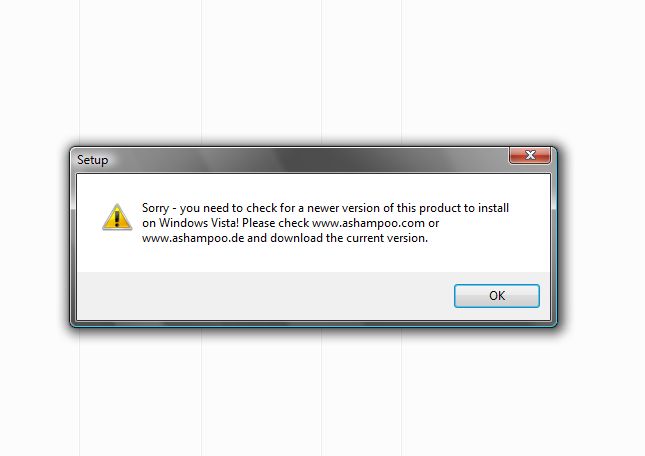Click the word Sorry in the message
This screenshot has height=456, width=645.
tap(155, 208)
